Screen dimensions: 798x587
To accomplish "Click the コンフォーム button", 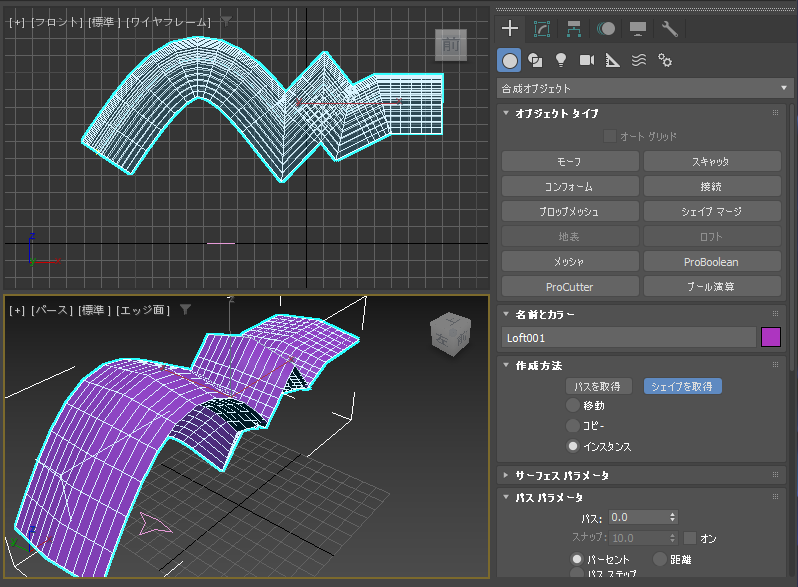I will [x=570, y=186].
